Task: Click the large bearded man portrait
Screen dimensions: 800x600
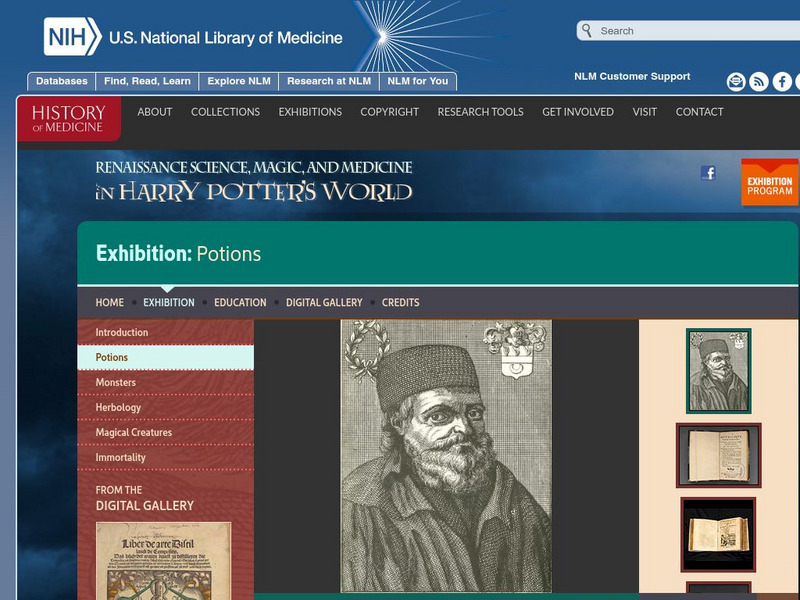Action: coord(446,456)
